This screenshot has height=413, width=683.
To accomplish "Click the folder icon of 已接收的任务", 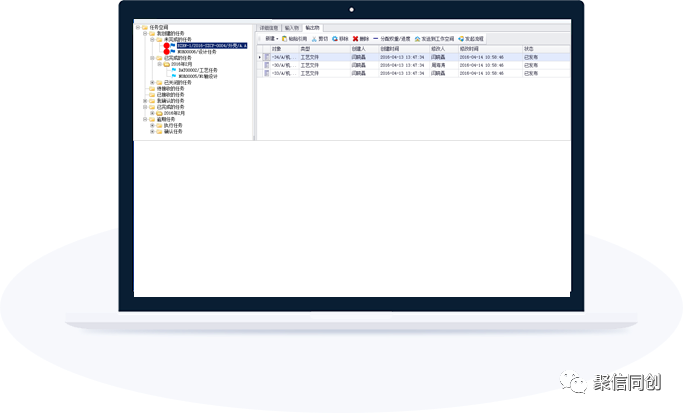I will [152, 95].
